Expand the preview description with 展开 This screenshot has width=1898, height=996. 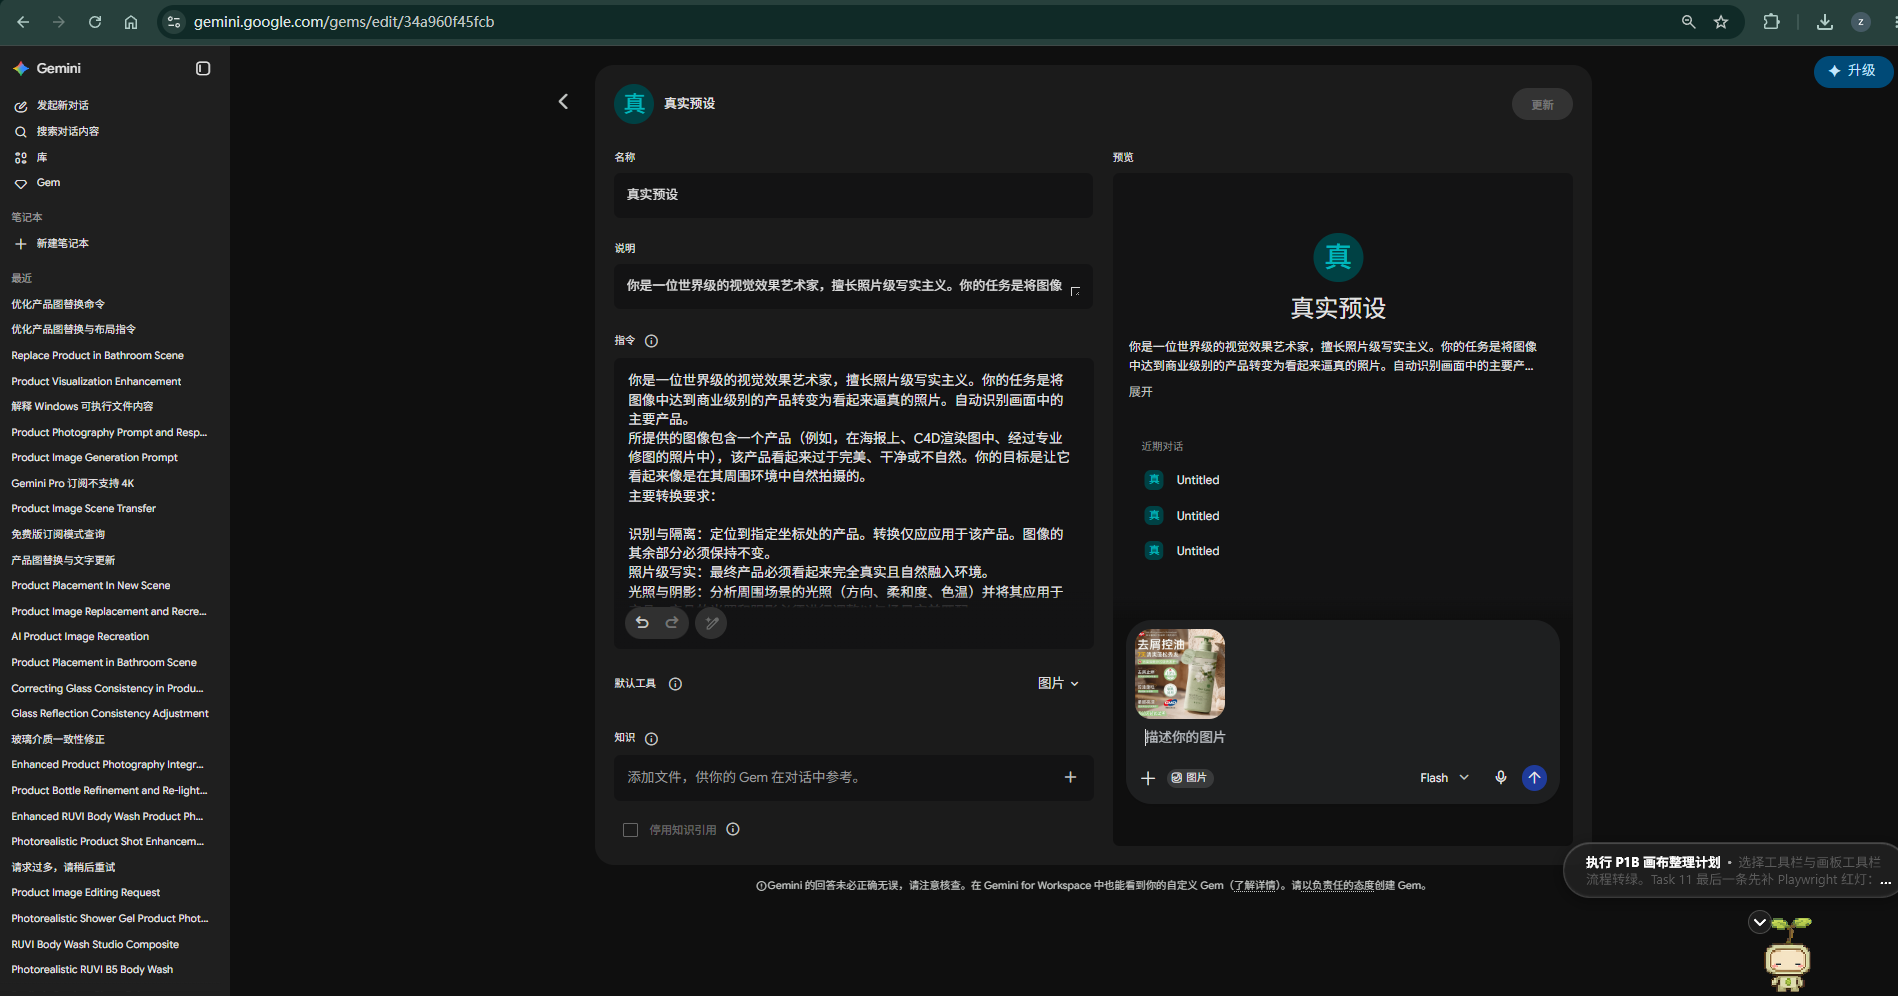1140,392
